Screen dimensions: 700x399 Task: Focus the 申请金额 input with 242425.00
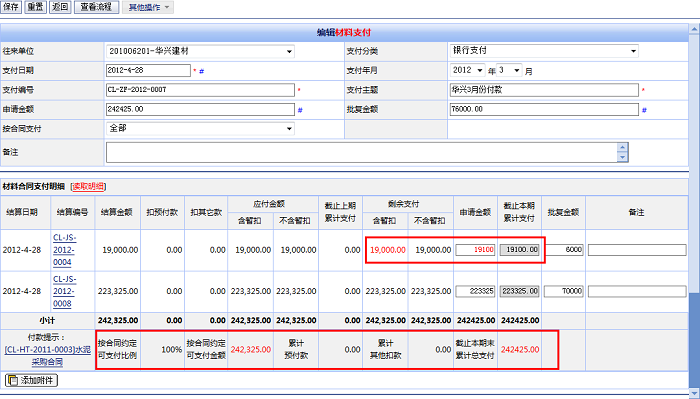(200, 109)
